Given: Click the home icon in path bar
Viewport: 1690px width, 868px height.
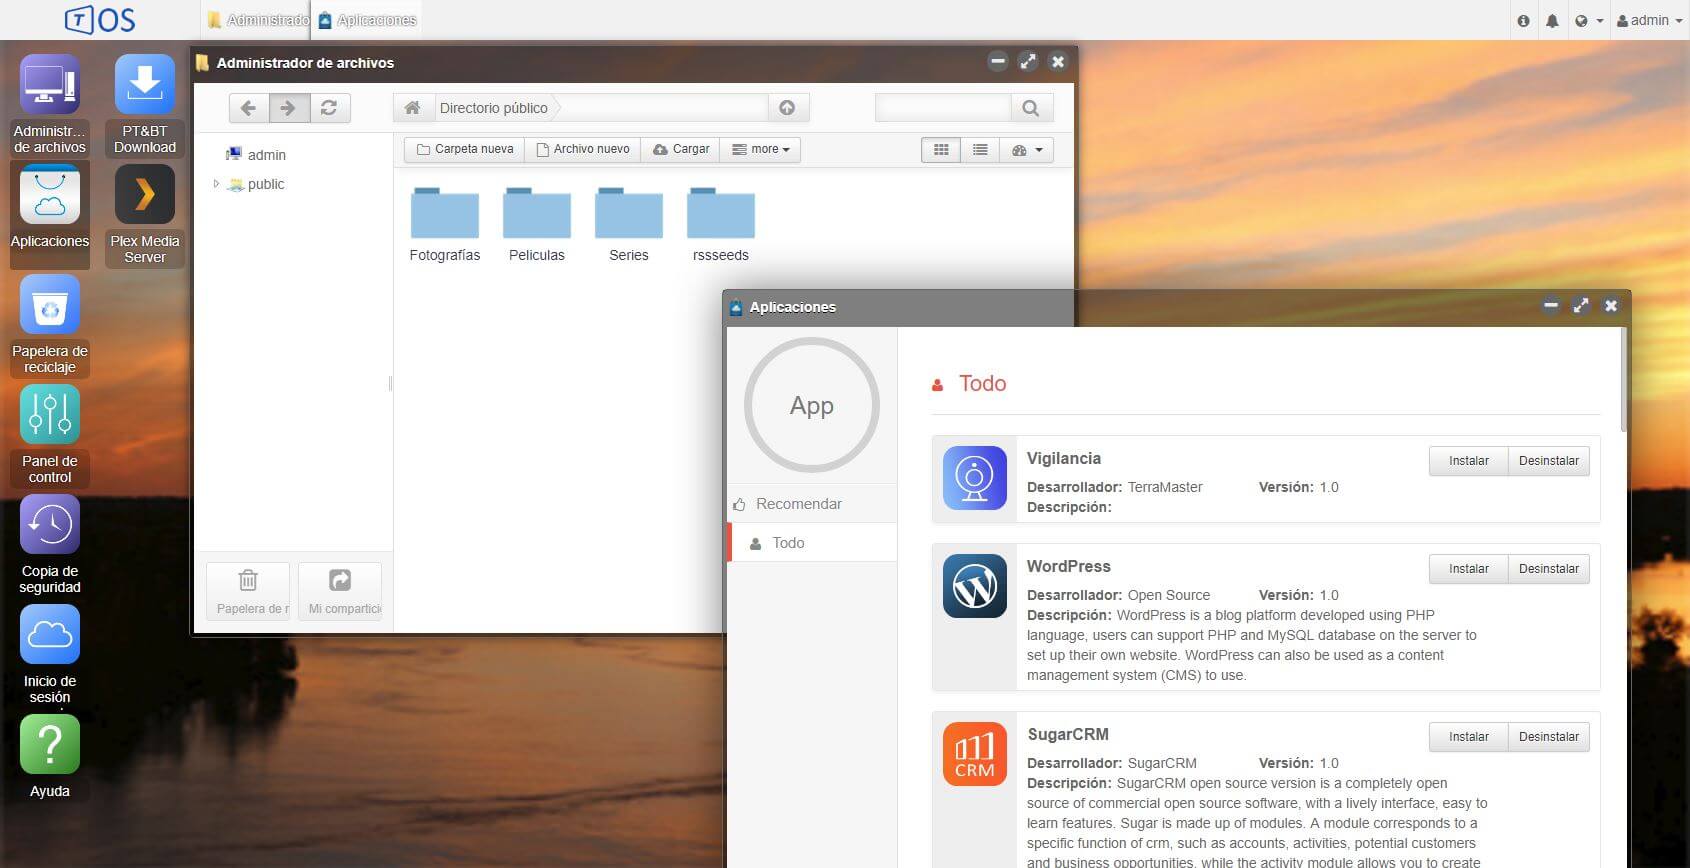Looking at the screenshot, I should pos(412,108).
